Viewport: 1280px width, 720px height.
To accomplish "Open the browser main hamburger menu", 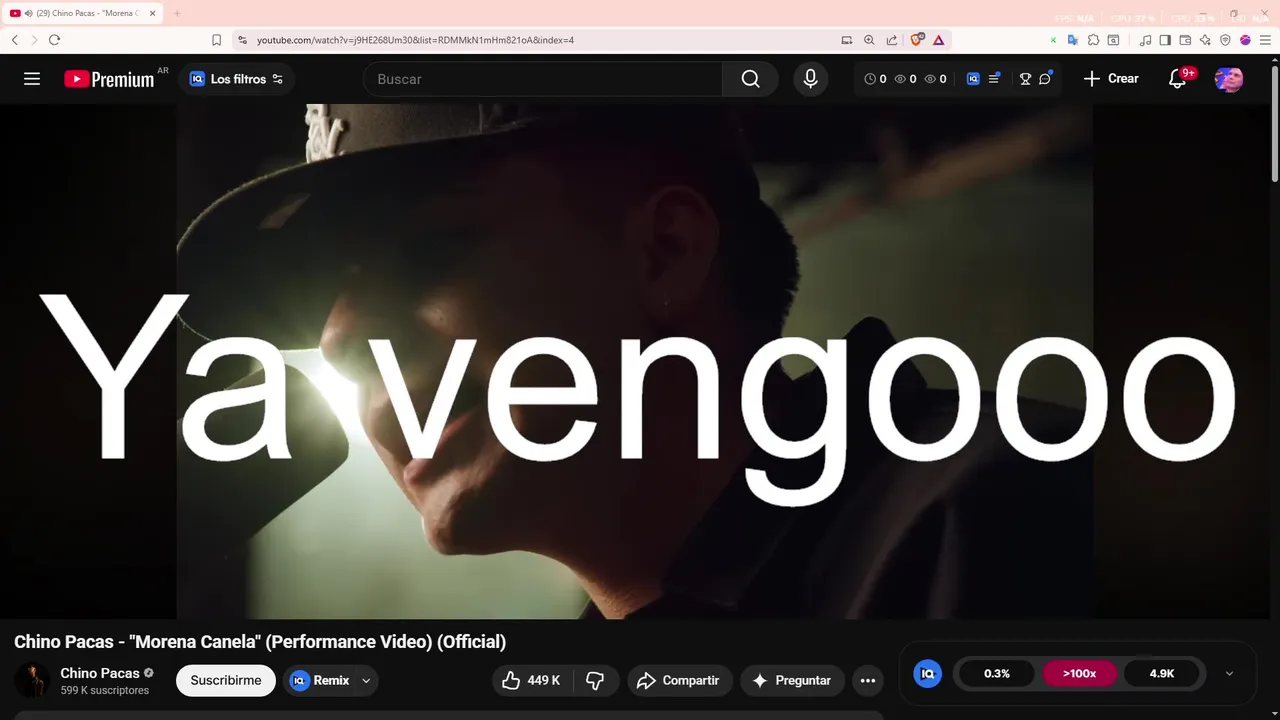I will [x=1265, y=40].
